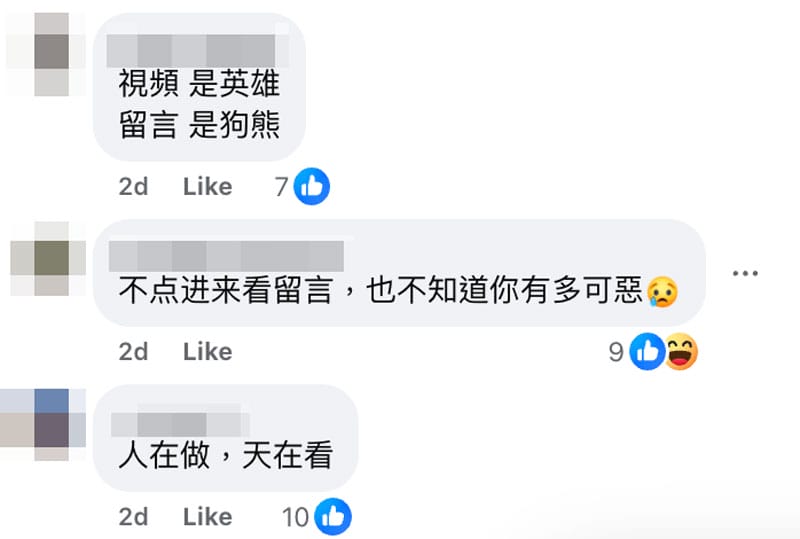Screen dimensions: 800x539
Task: Open the third commenter's blurred avatar
Action: click(43, 425)
